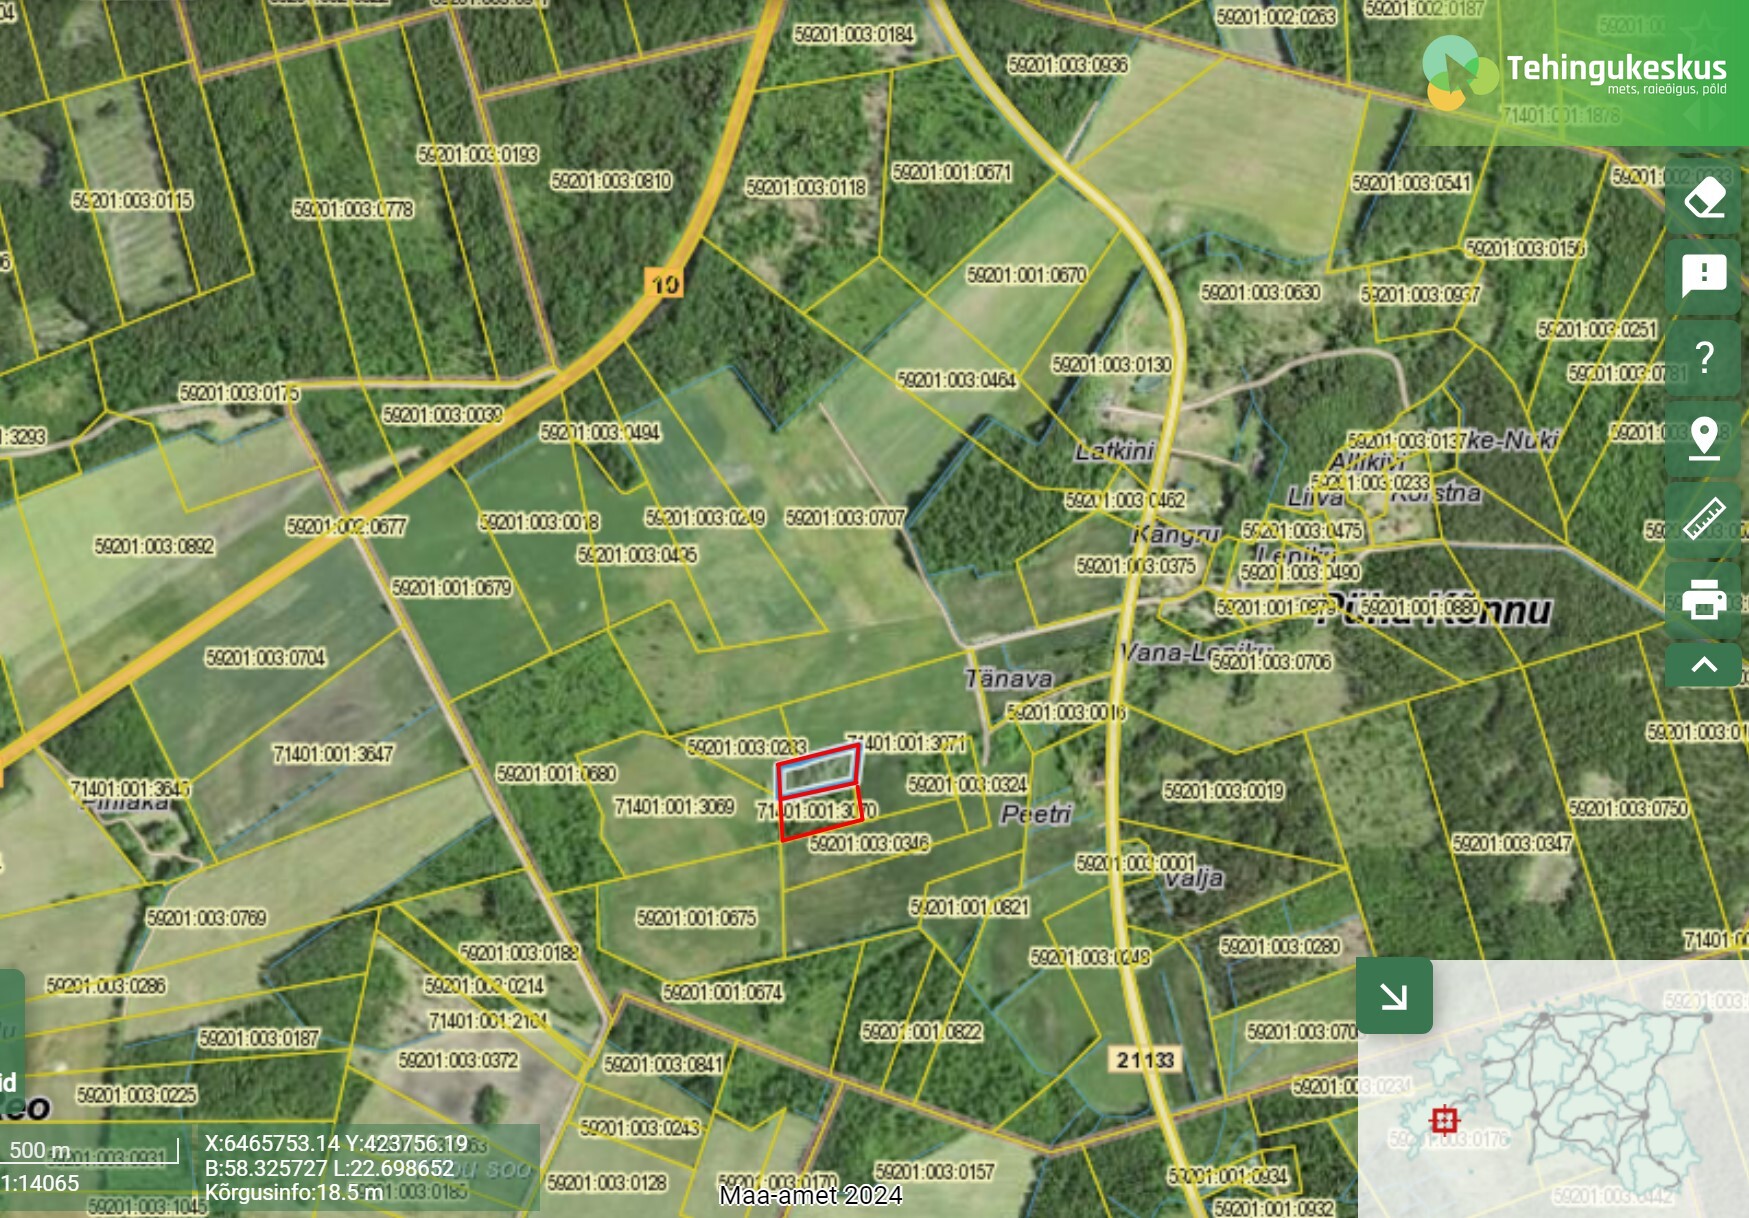Open the feedback message icon

pyautogui.click(x=1704, y=276)
